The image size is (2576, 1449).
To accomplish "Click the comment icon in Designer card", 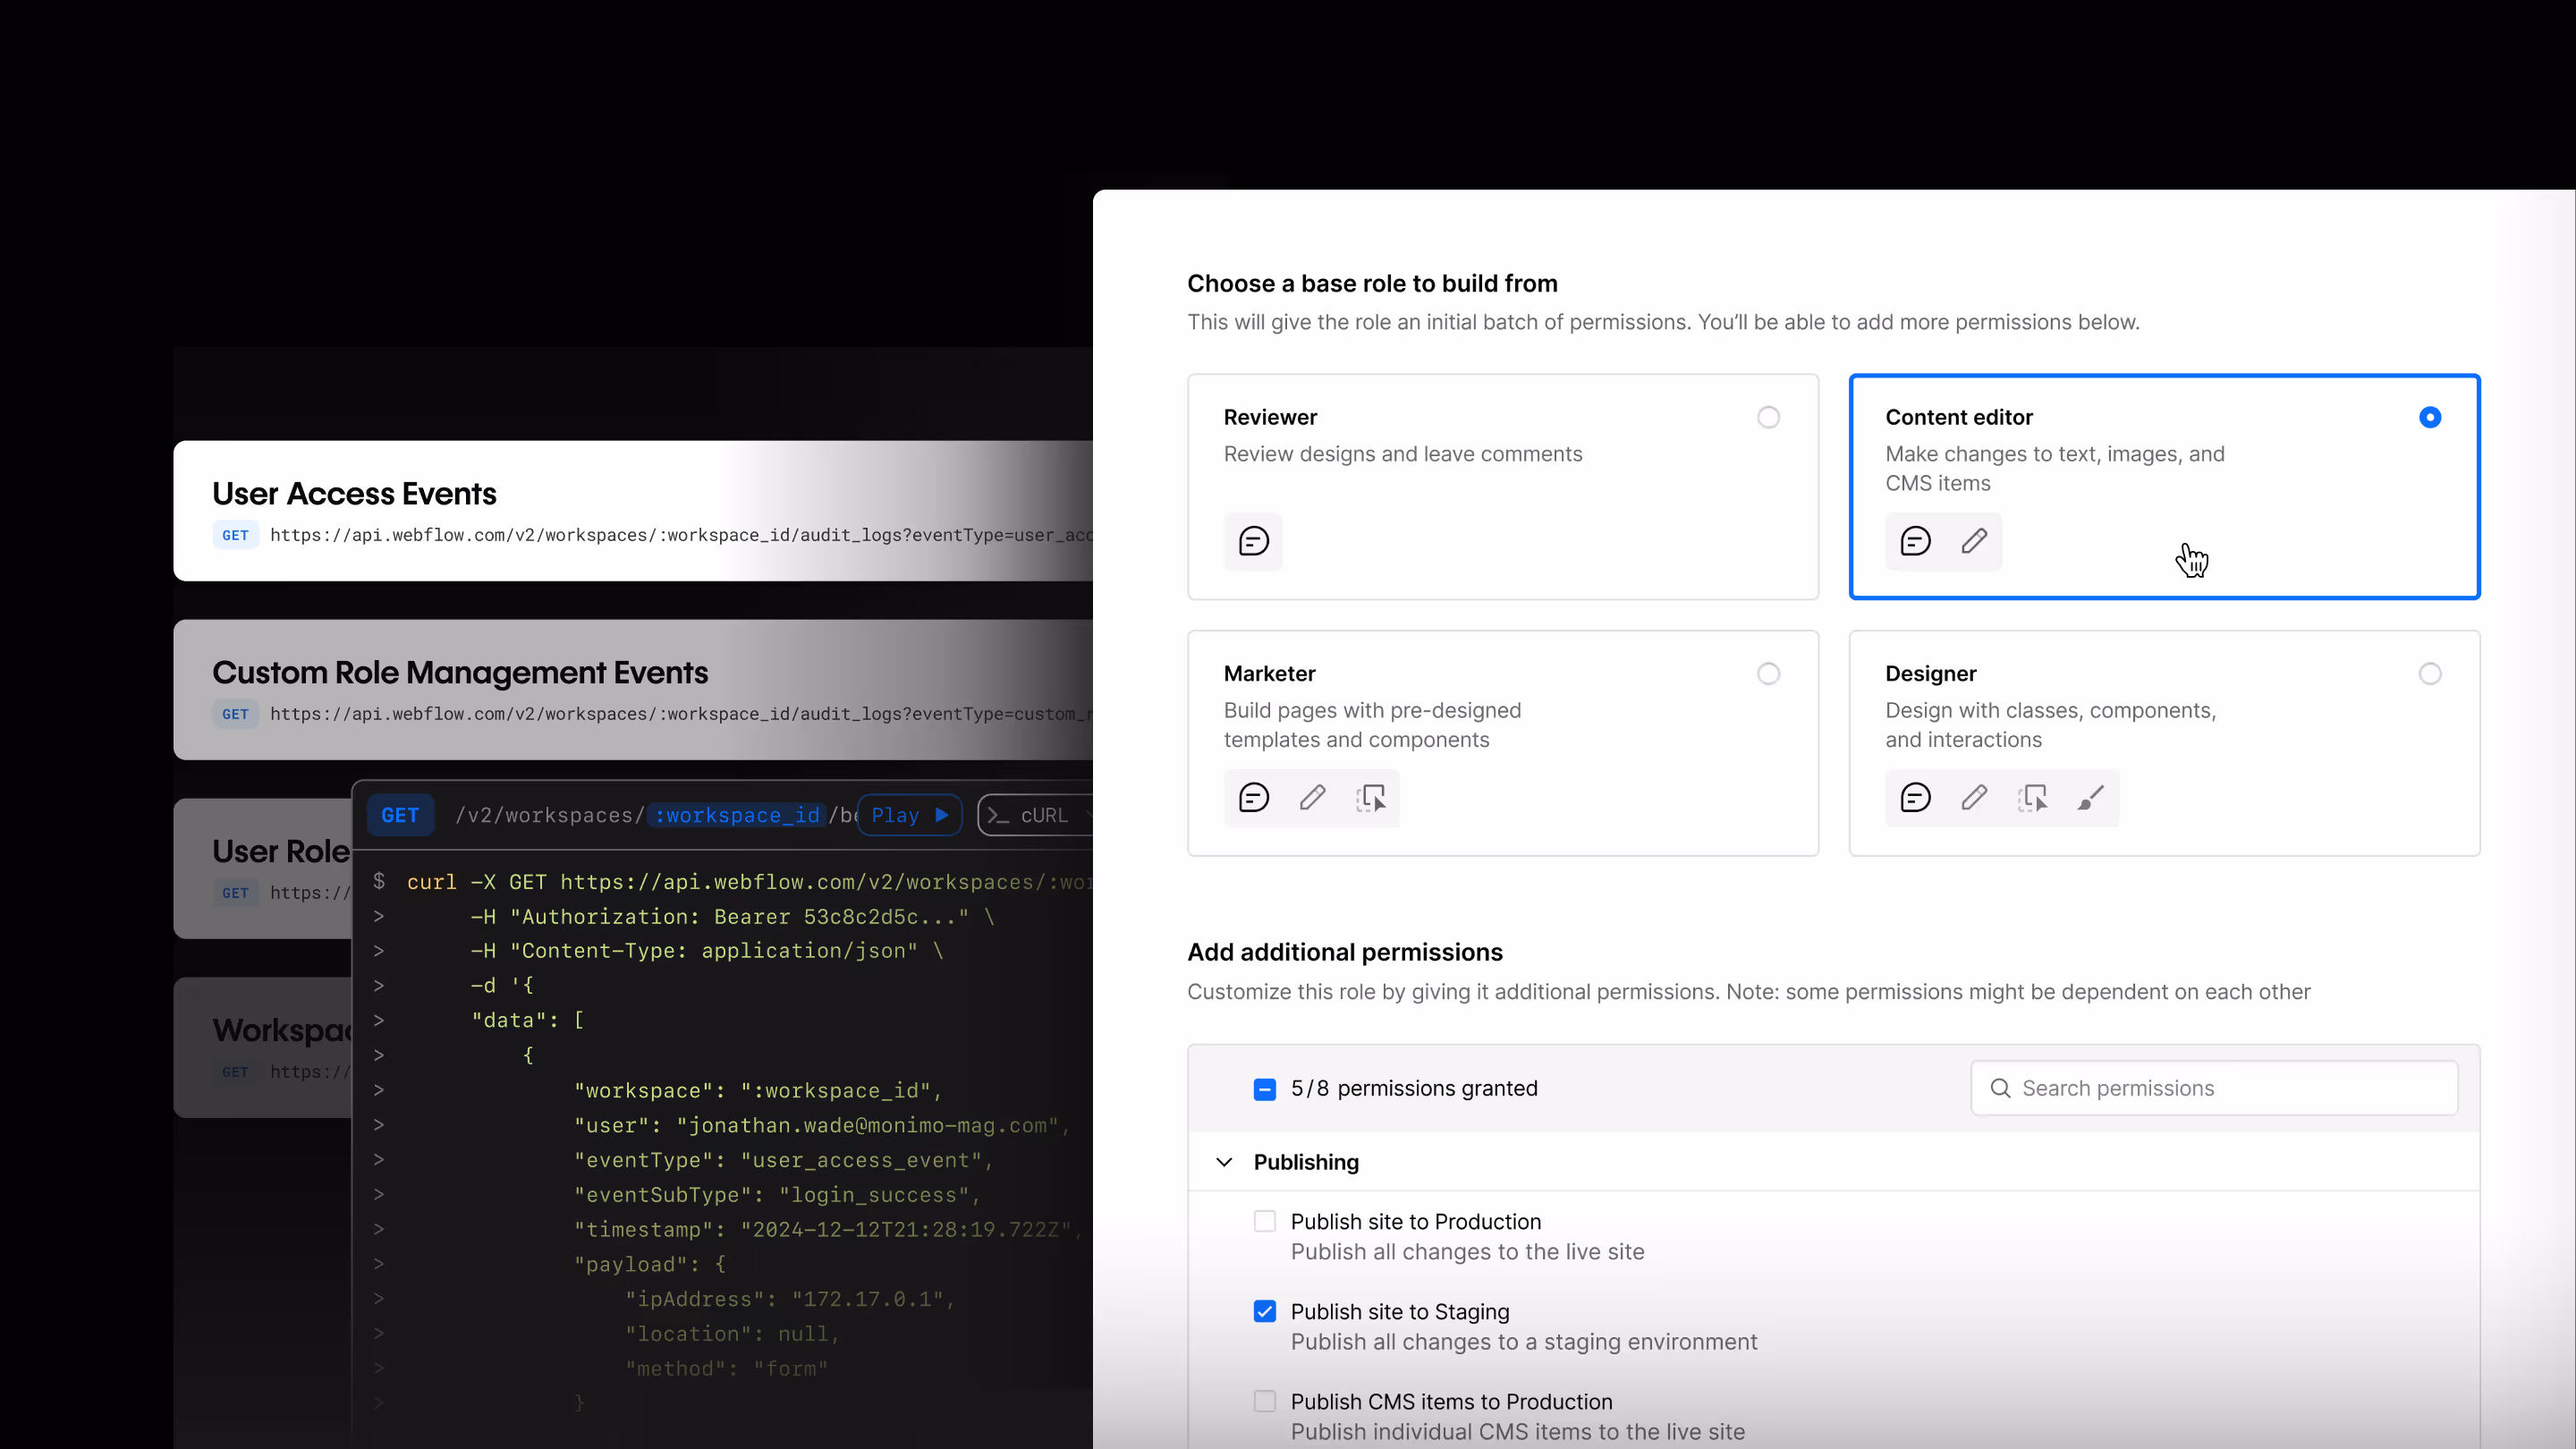I will click(1915, 797).
